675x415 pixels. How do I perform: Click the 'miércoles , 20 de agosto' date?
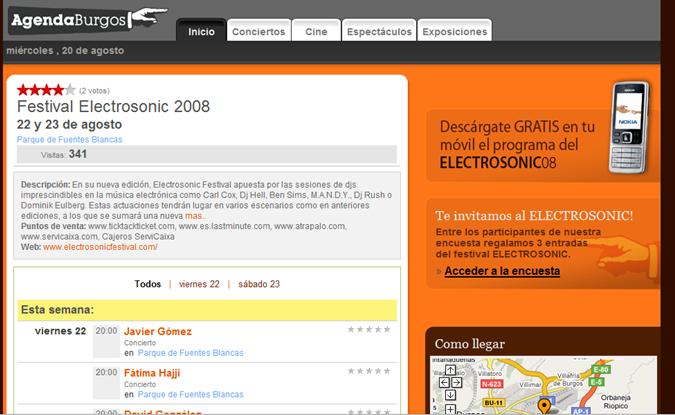pyautogui.click(x=65, y=50)
